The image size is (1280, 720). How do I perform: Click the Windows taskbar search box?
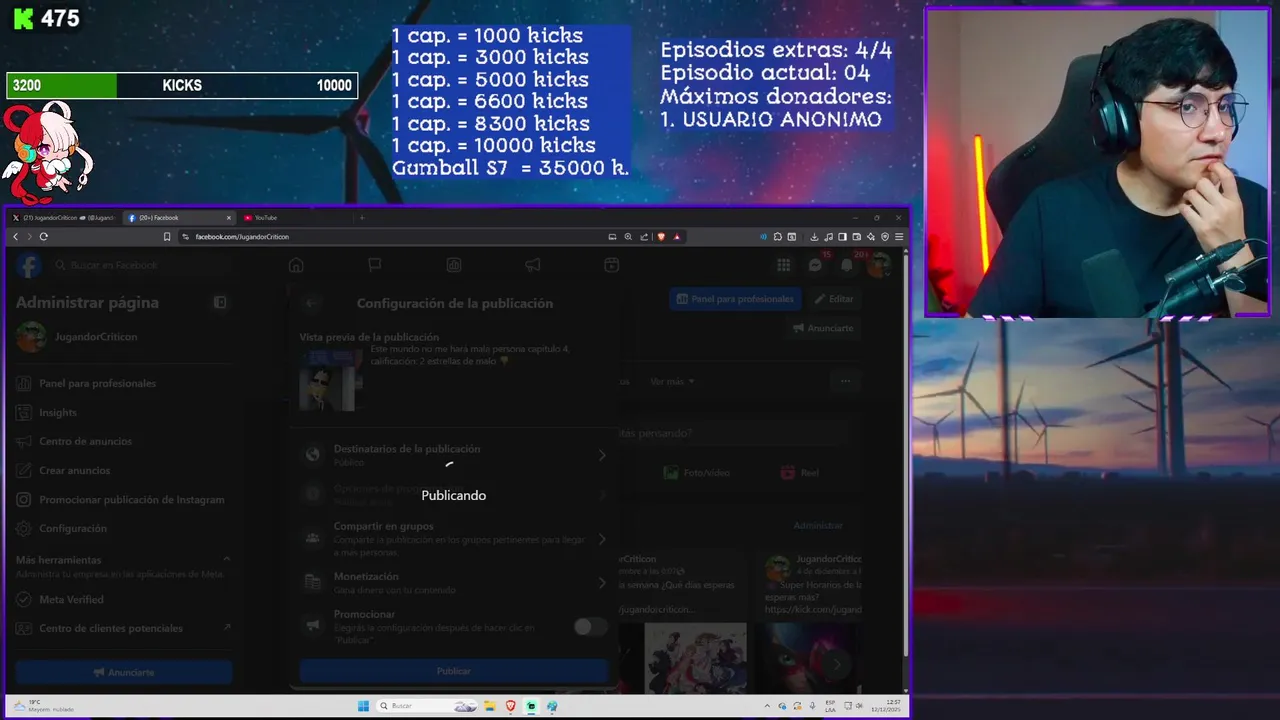pos(429,706)
